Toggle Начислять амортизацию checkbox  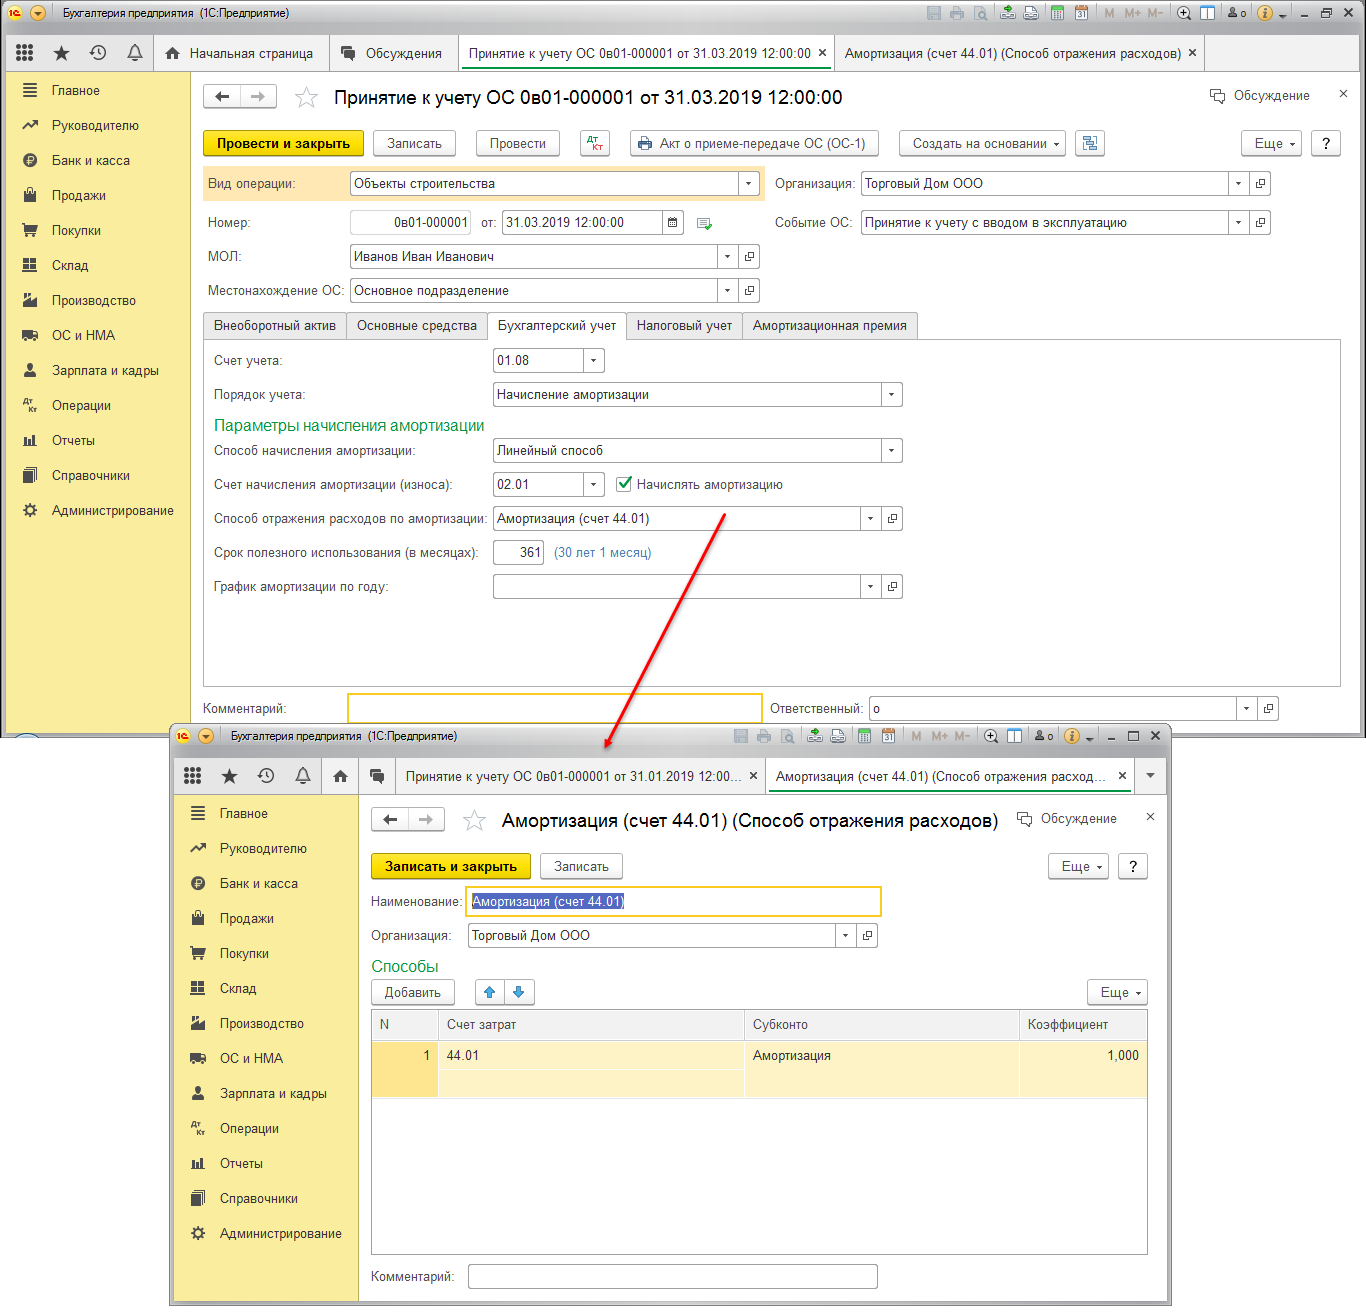tap(624, 484)
